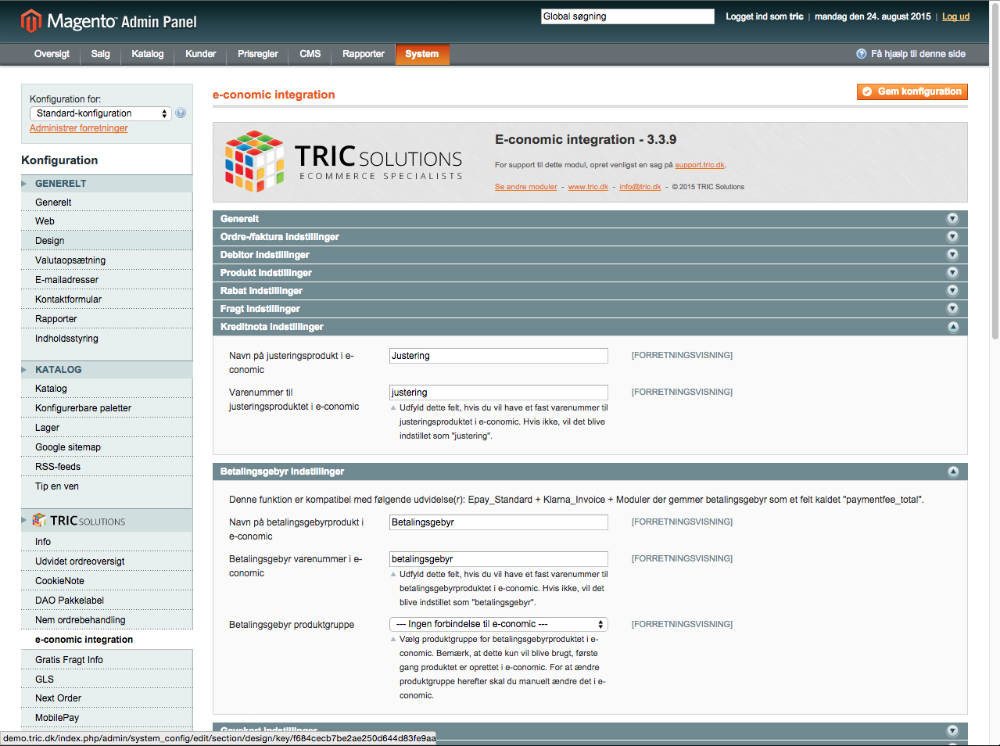Click the Global søgning search field

[x=627, y=15]
